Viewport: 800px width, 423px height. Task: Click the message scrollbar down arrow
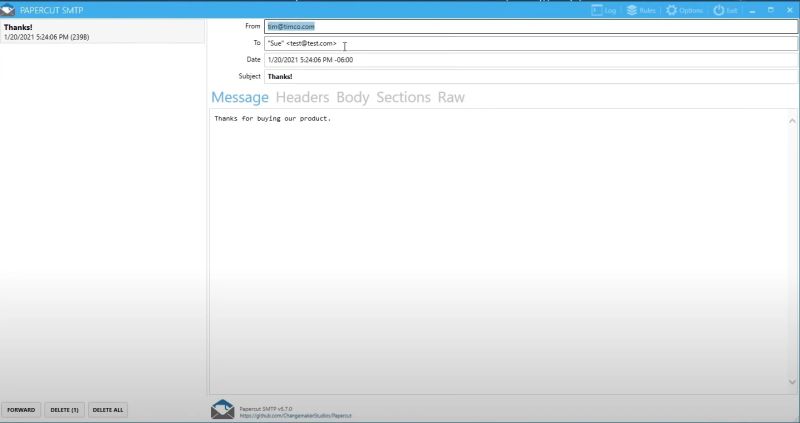point(792,382)
